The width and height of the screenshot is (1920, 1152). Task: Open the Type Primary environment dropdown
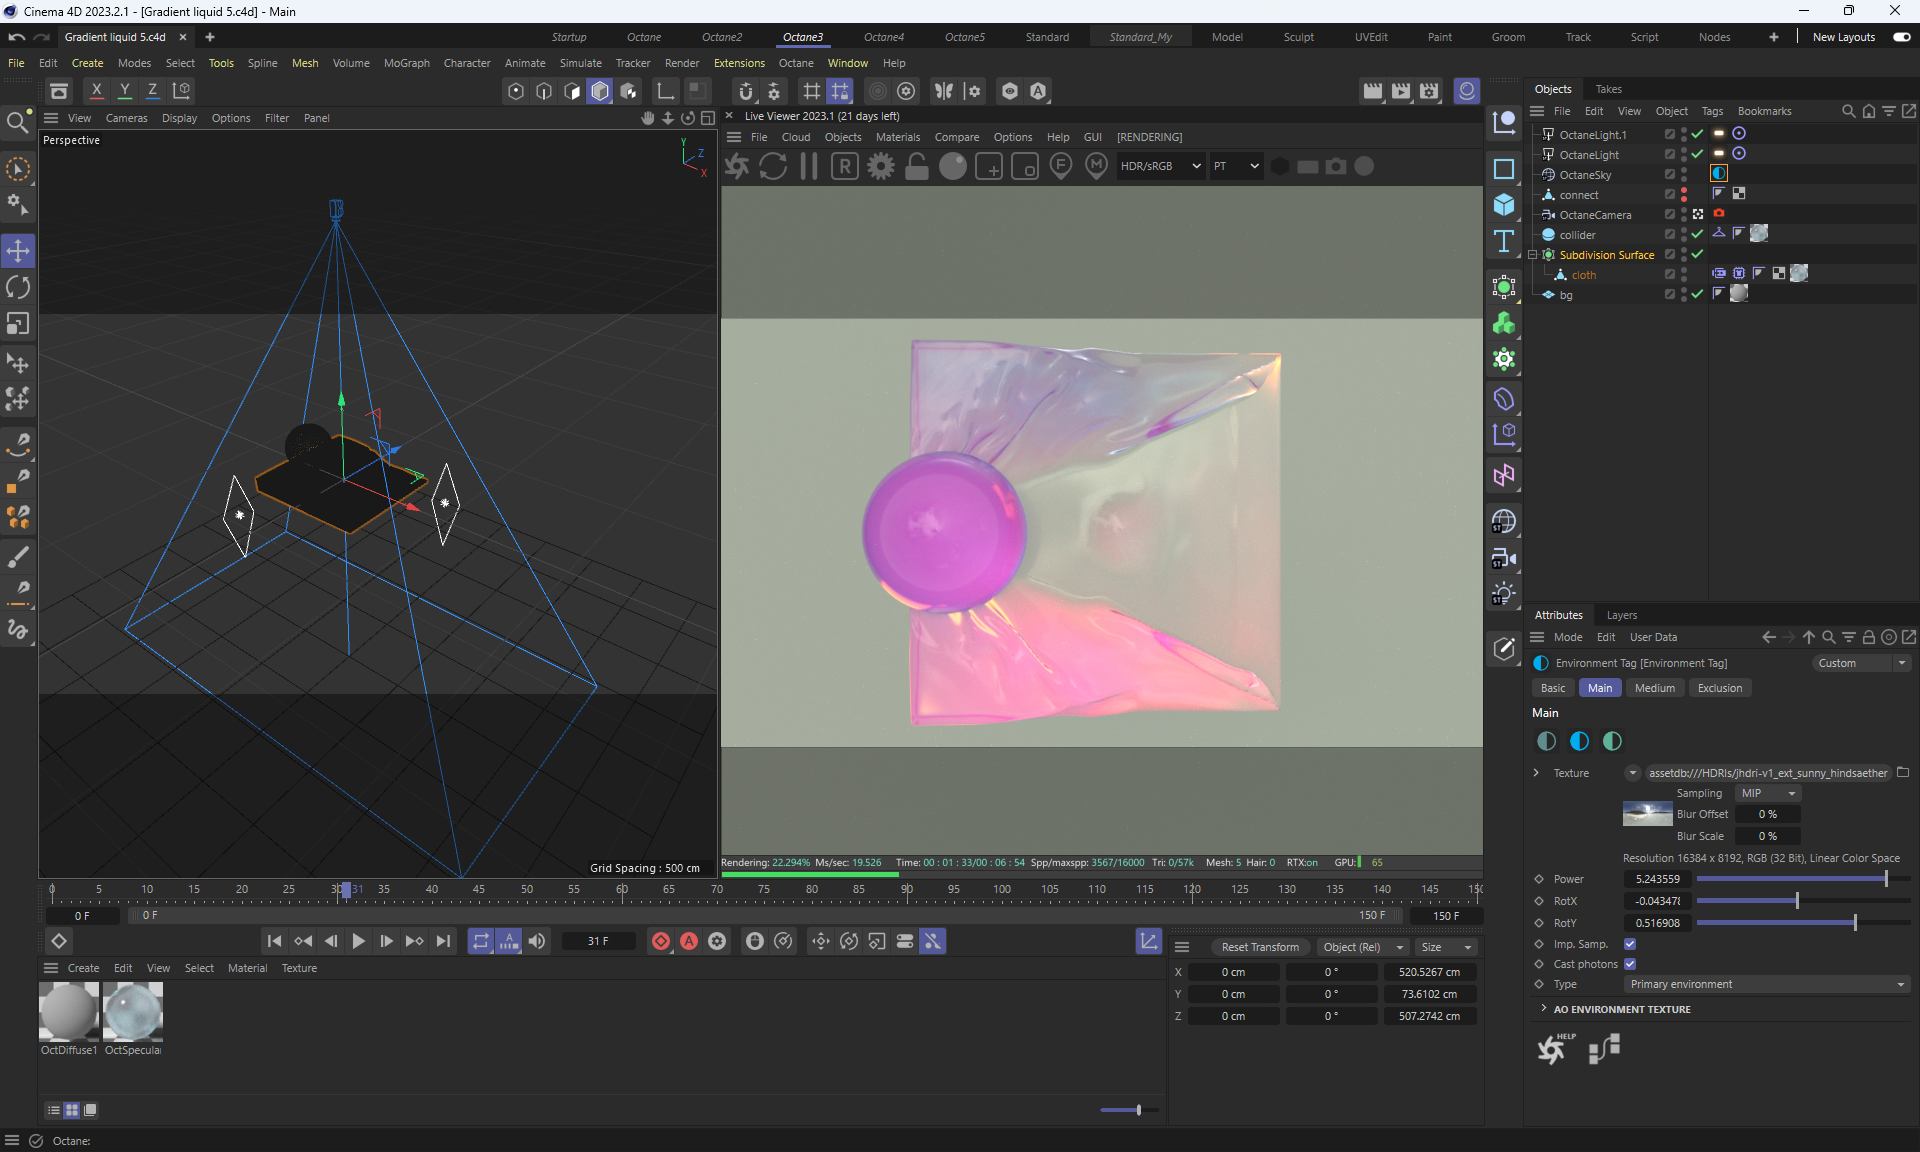(x=1766, y=984)
